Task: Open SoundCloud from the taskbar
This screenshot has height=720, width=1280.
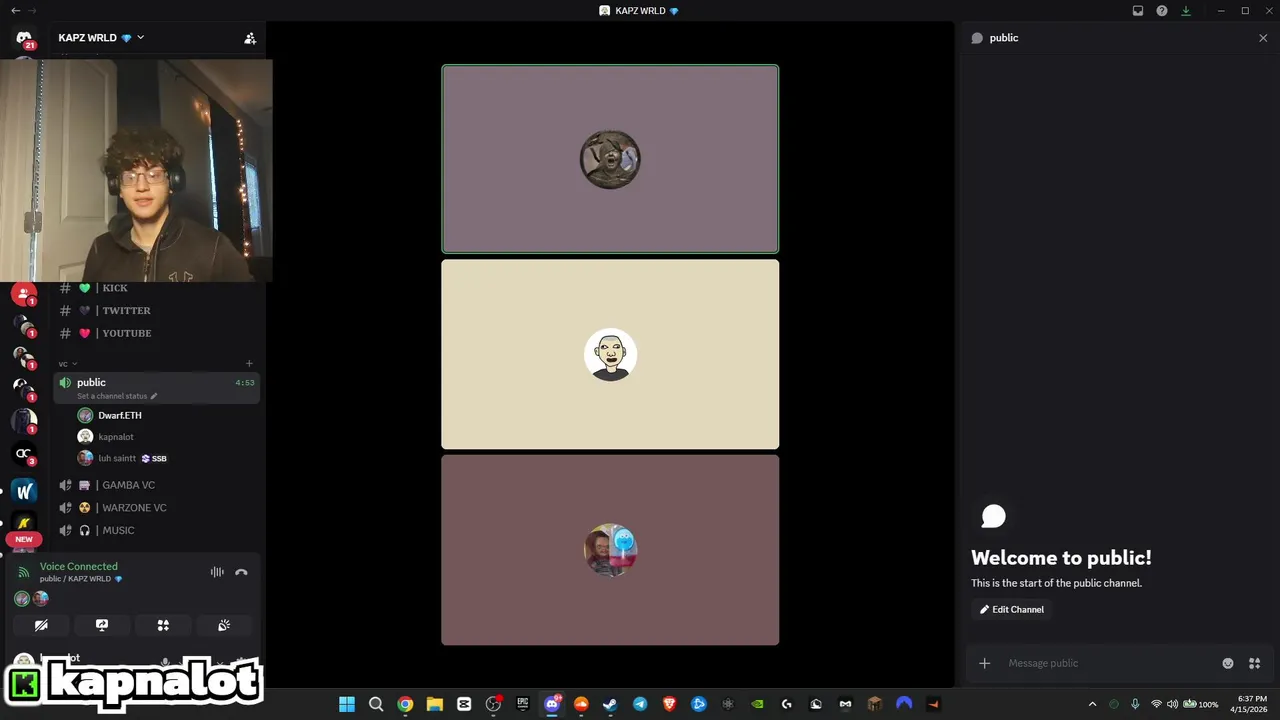Action: pos(581,704)
